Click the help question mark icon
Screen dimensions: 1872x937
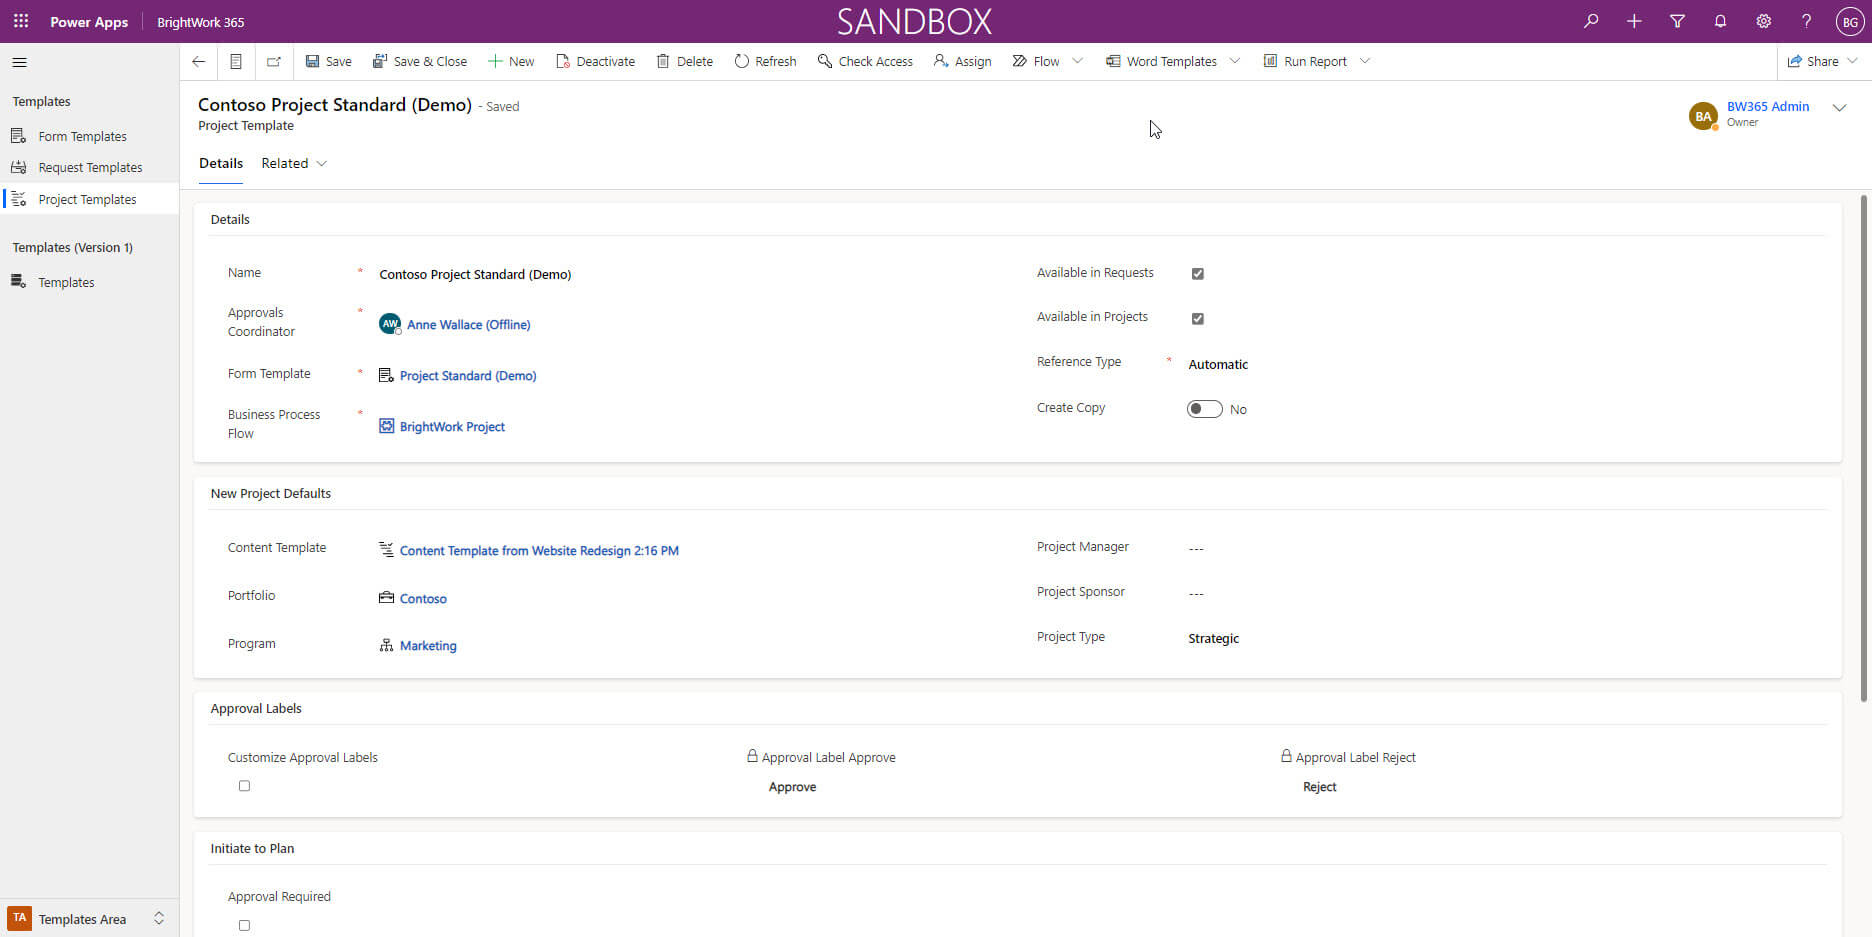1806,21
